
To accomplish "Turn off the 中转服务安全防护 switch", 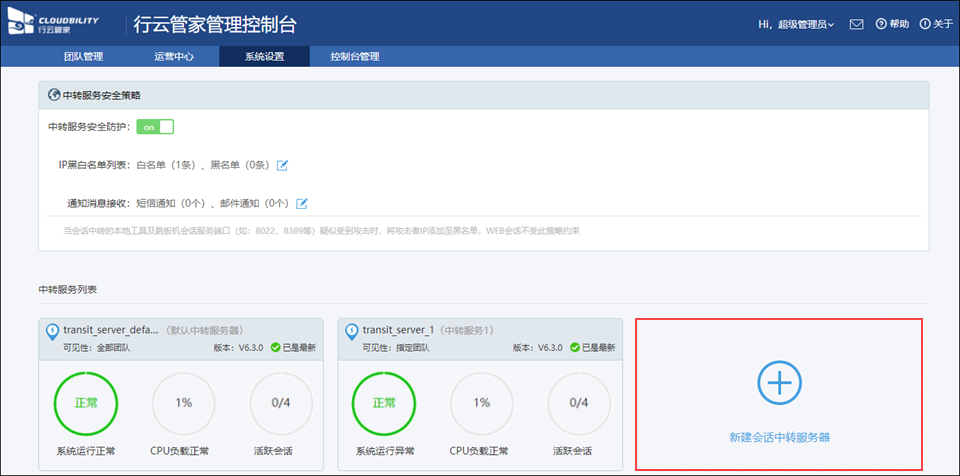I will 155,127.
